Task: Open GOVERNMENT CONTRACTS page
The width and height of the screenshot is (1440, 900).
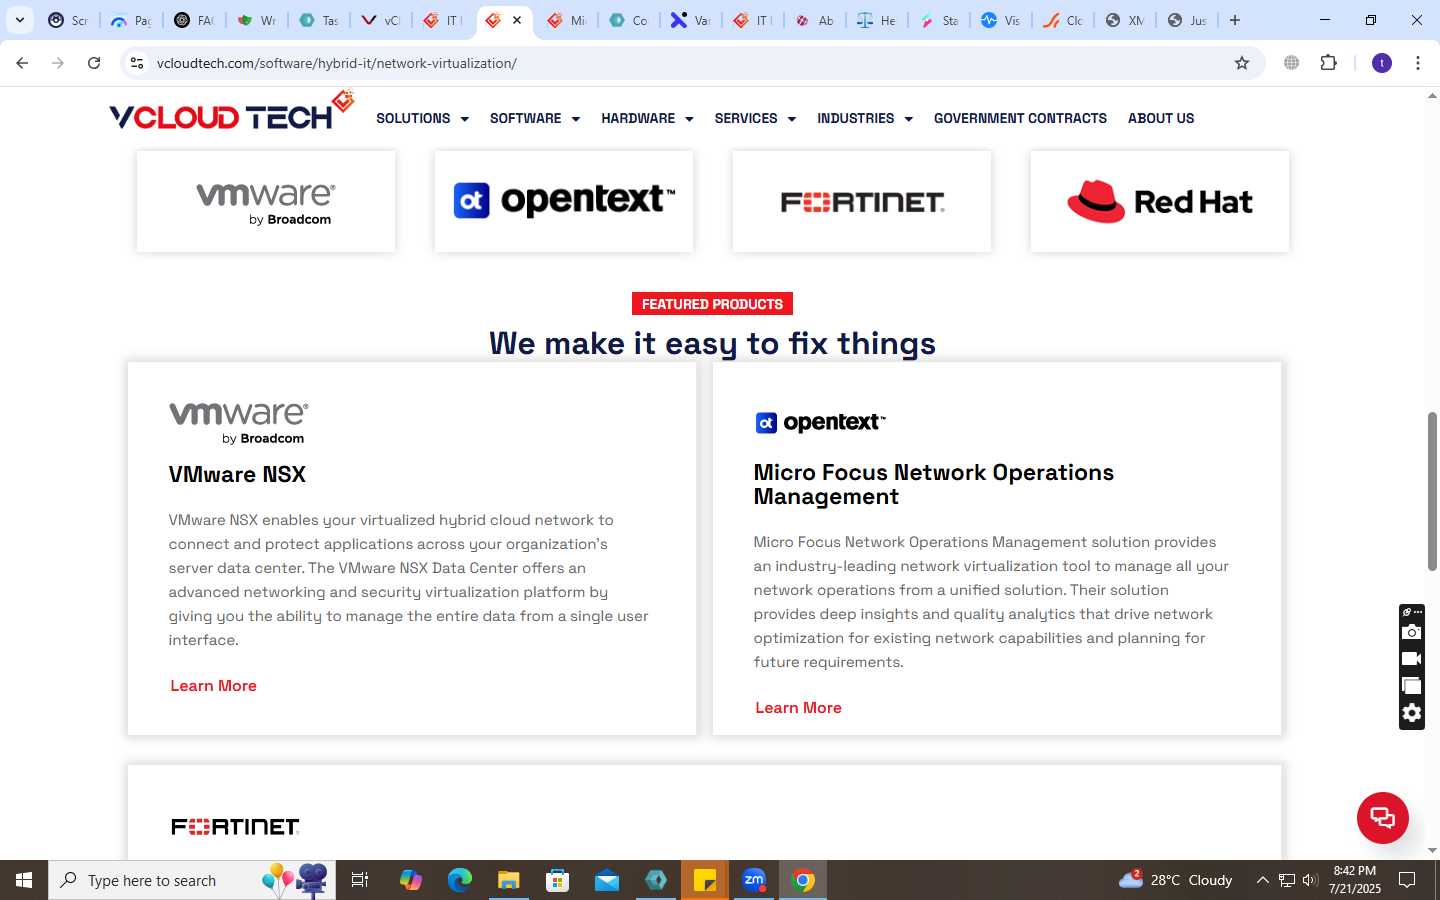Action: point(1020,118)
